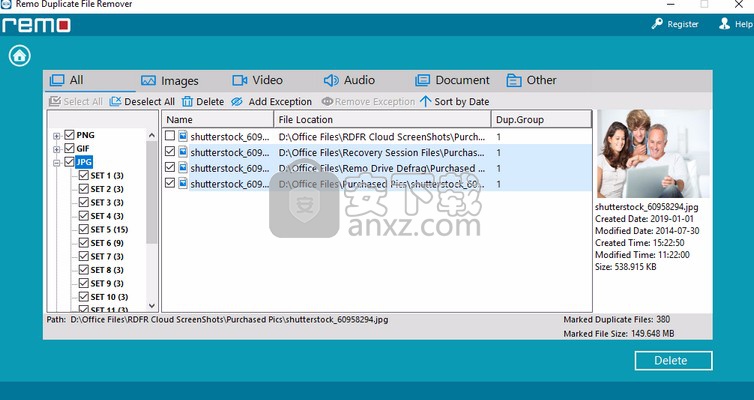Click the Document tab icon
This screenshot has height=400, width=754.
(422, 80)
